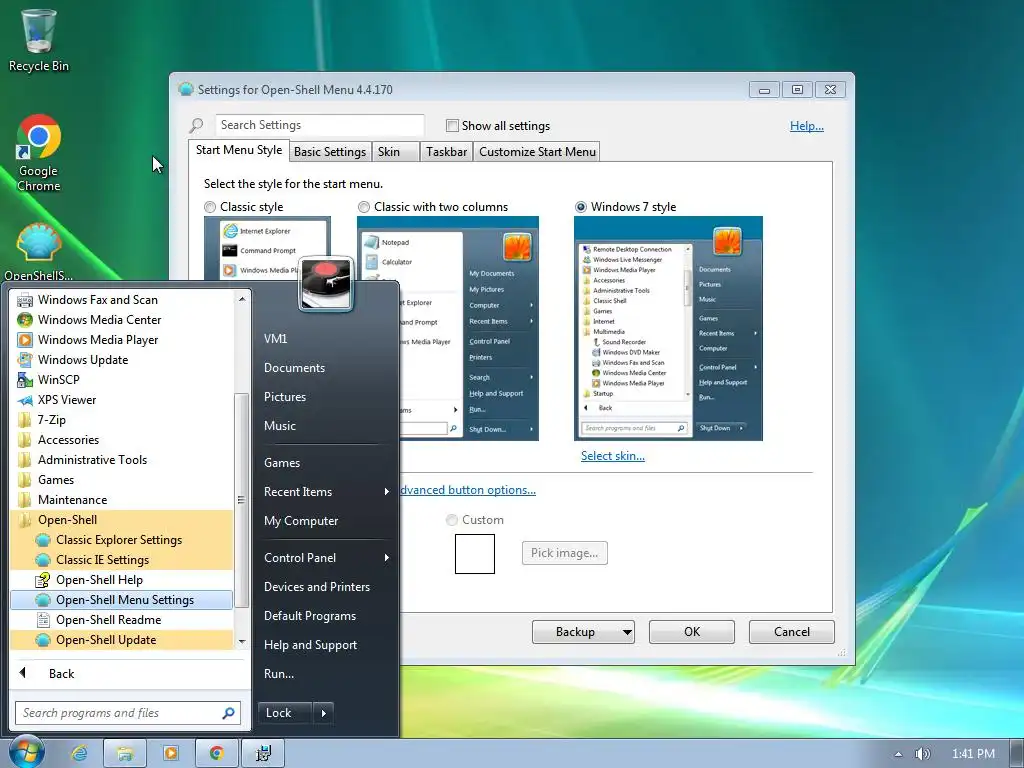Open Windows Explorer from the taskbar
This screenshot has height=768, width=1024.
125,754
